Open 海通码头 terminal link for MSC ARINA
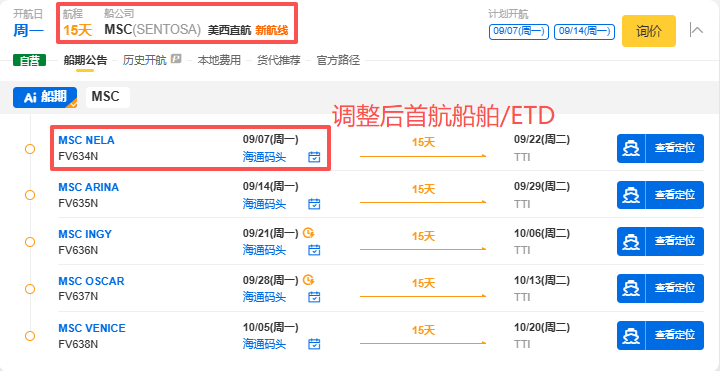The height and width of the screenshot is (371, 720). (264, 204)
